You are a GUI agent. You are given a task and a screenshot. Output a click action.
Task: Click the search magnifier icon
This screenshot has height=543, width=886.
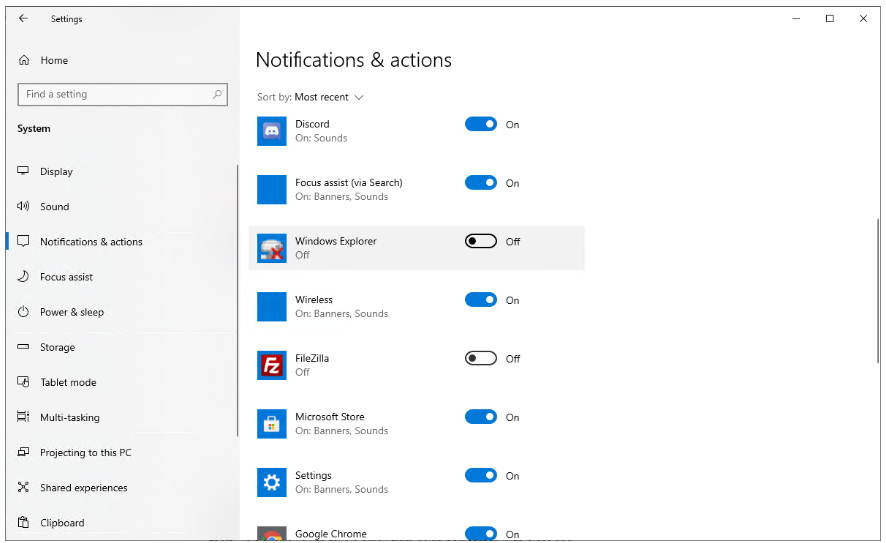coord(217,94)
